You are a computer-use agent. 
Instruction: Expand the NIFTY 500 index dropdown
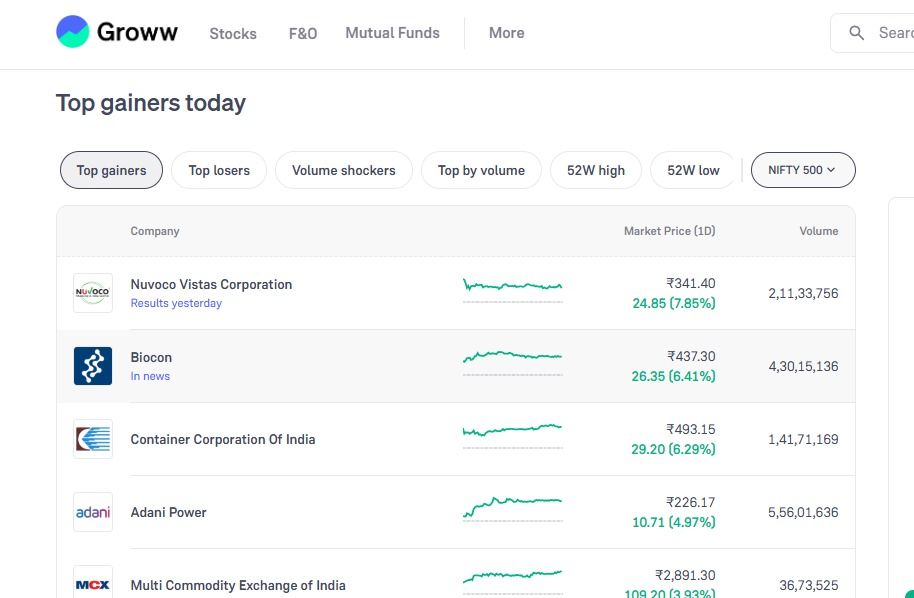pos(803,170)
